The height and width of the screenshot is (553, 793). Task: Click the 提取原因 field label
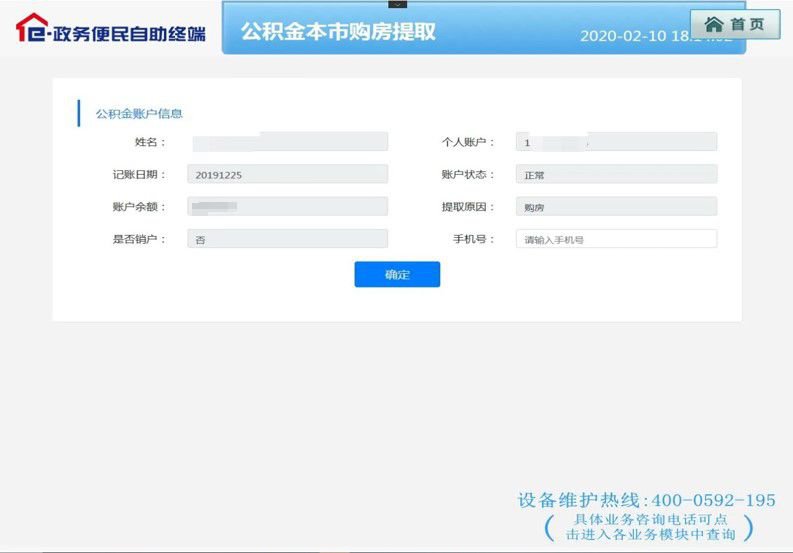[x=468, y=207]
